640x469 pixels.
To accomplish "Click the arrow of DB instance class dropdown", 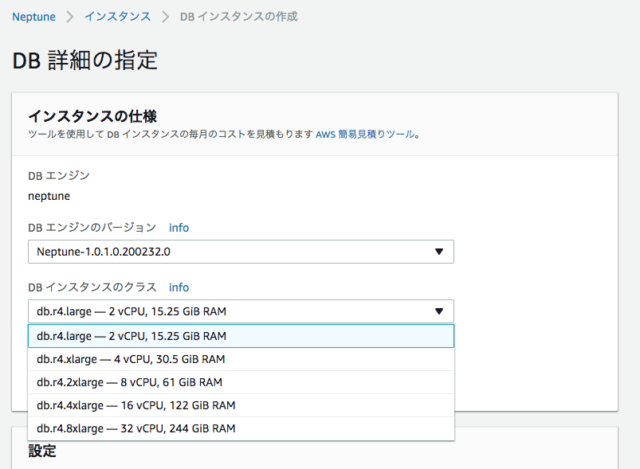I will pos(439,311).
